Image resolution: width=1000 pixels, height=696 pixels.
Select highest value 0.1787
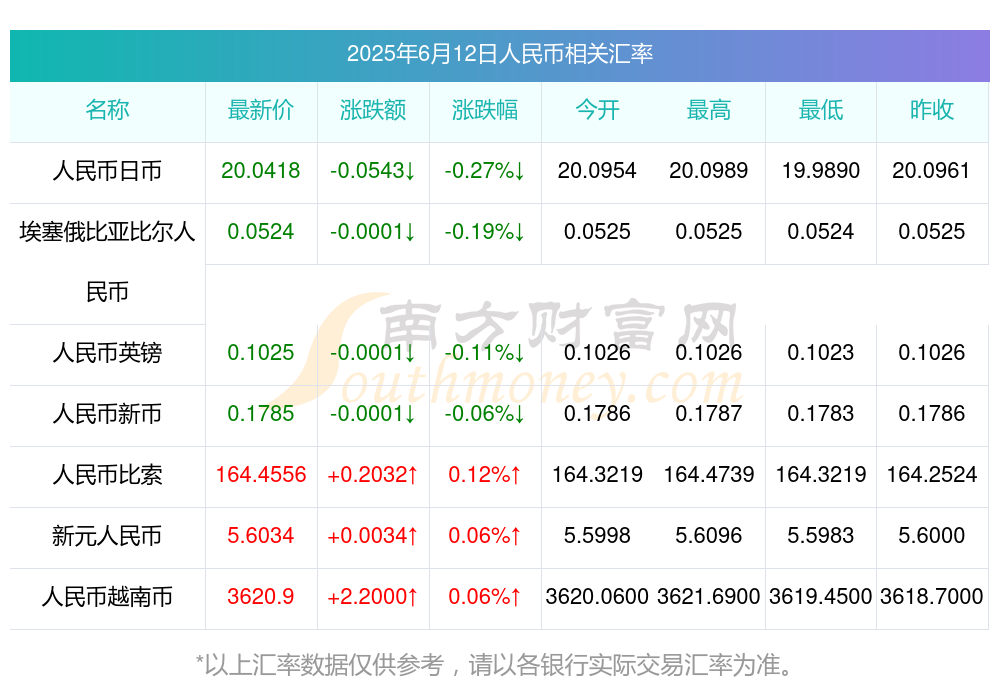click(x=709, y=414)
